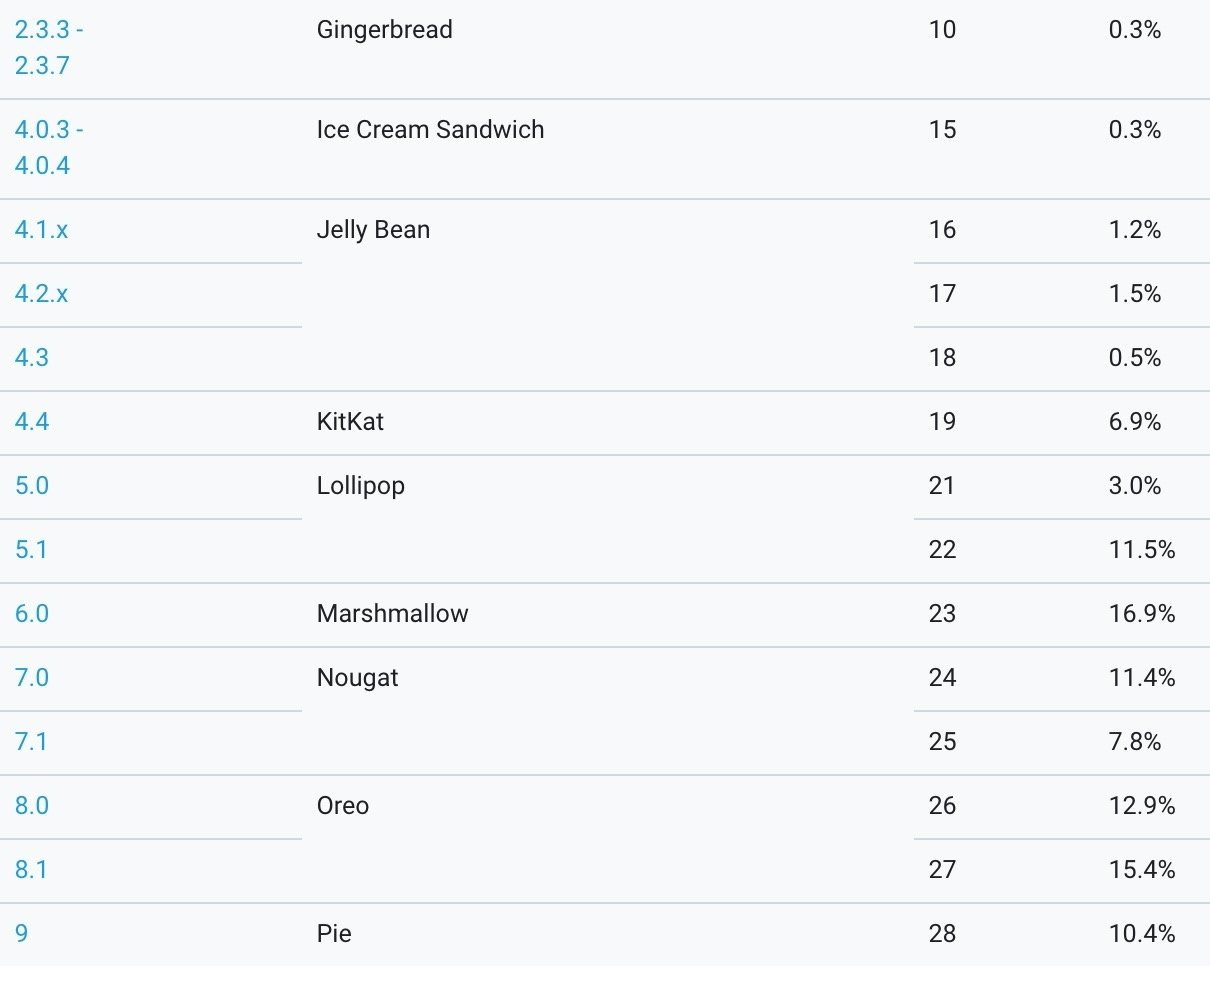Open the version 9 link
1210x994 pixels.
click(21, 934)
